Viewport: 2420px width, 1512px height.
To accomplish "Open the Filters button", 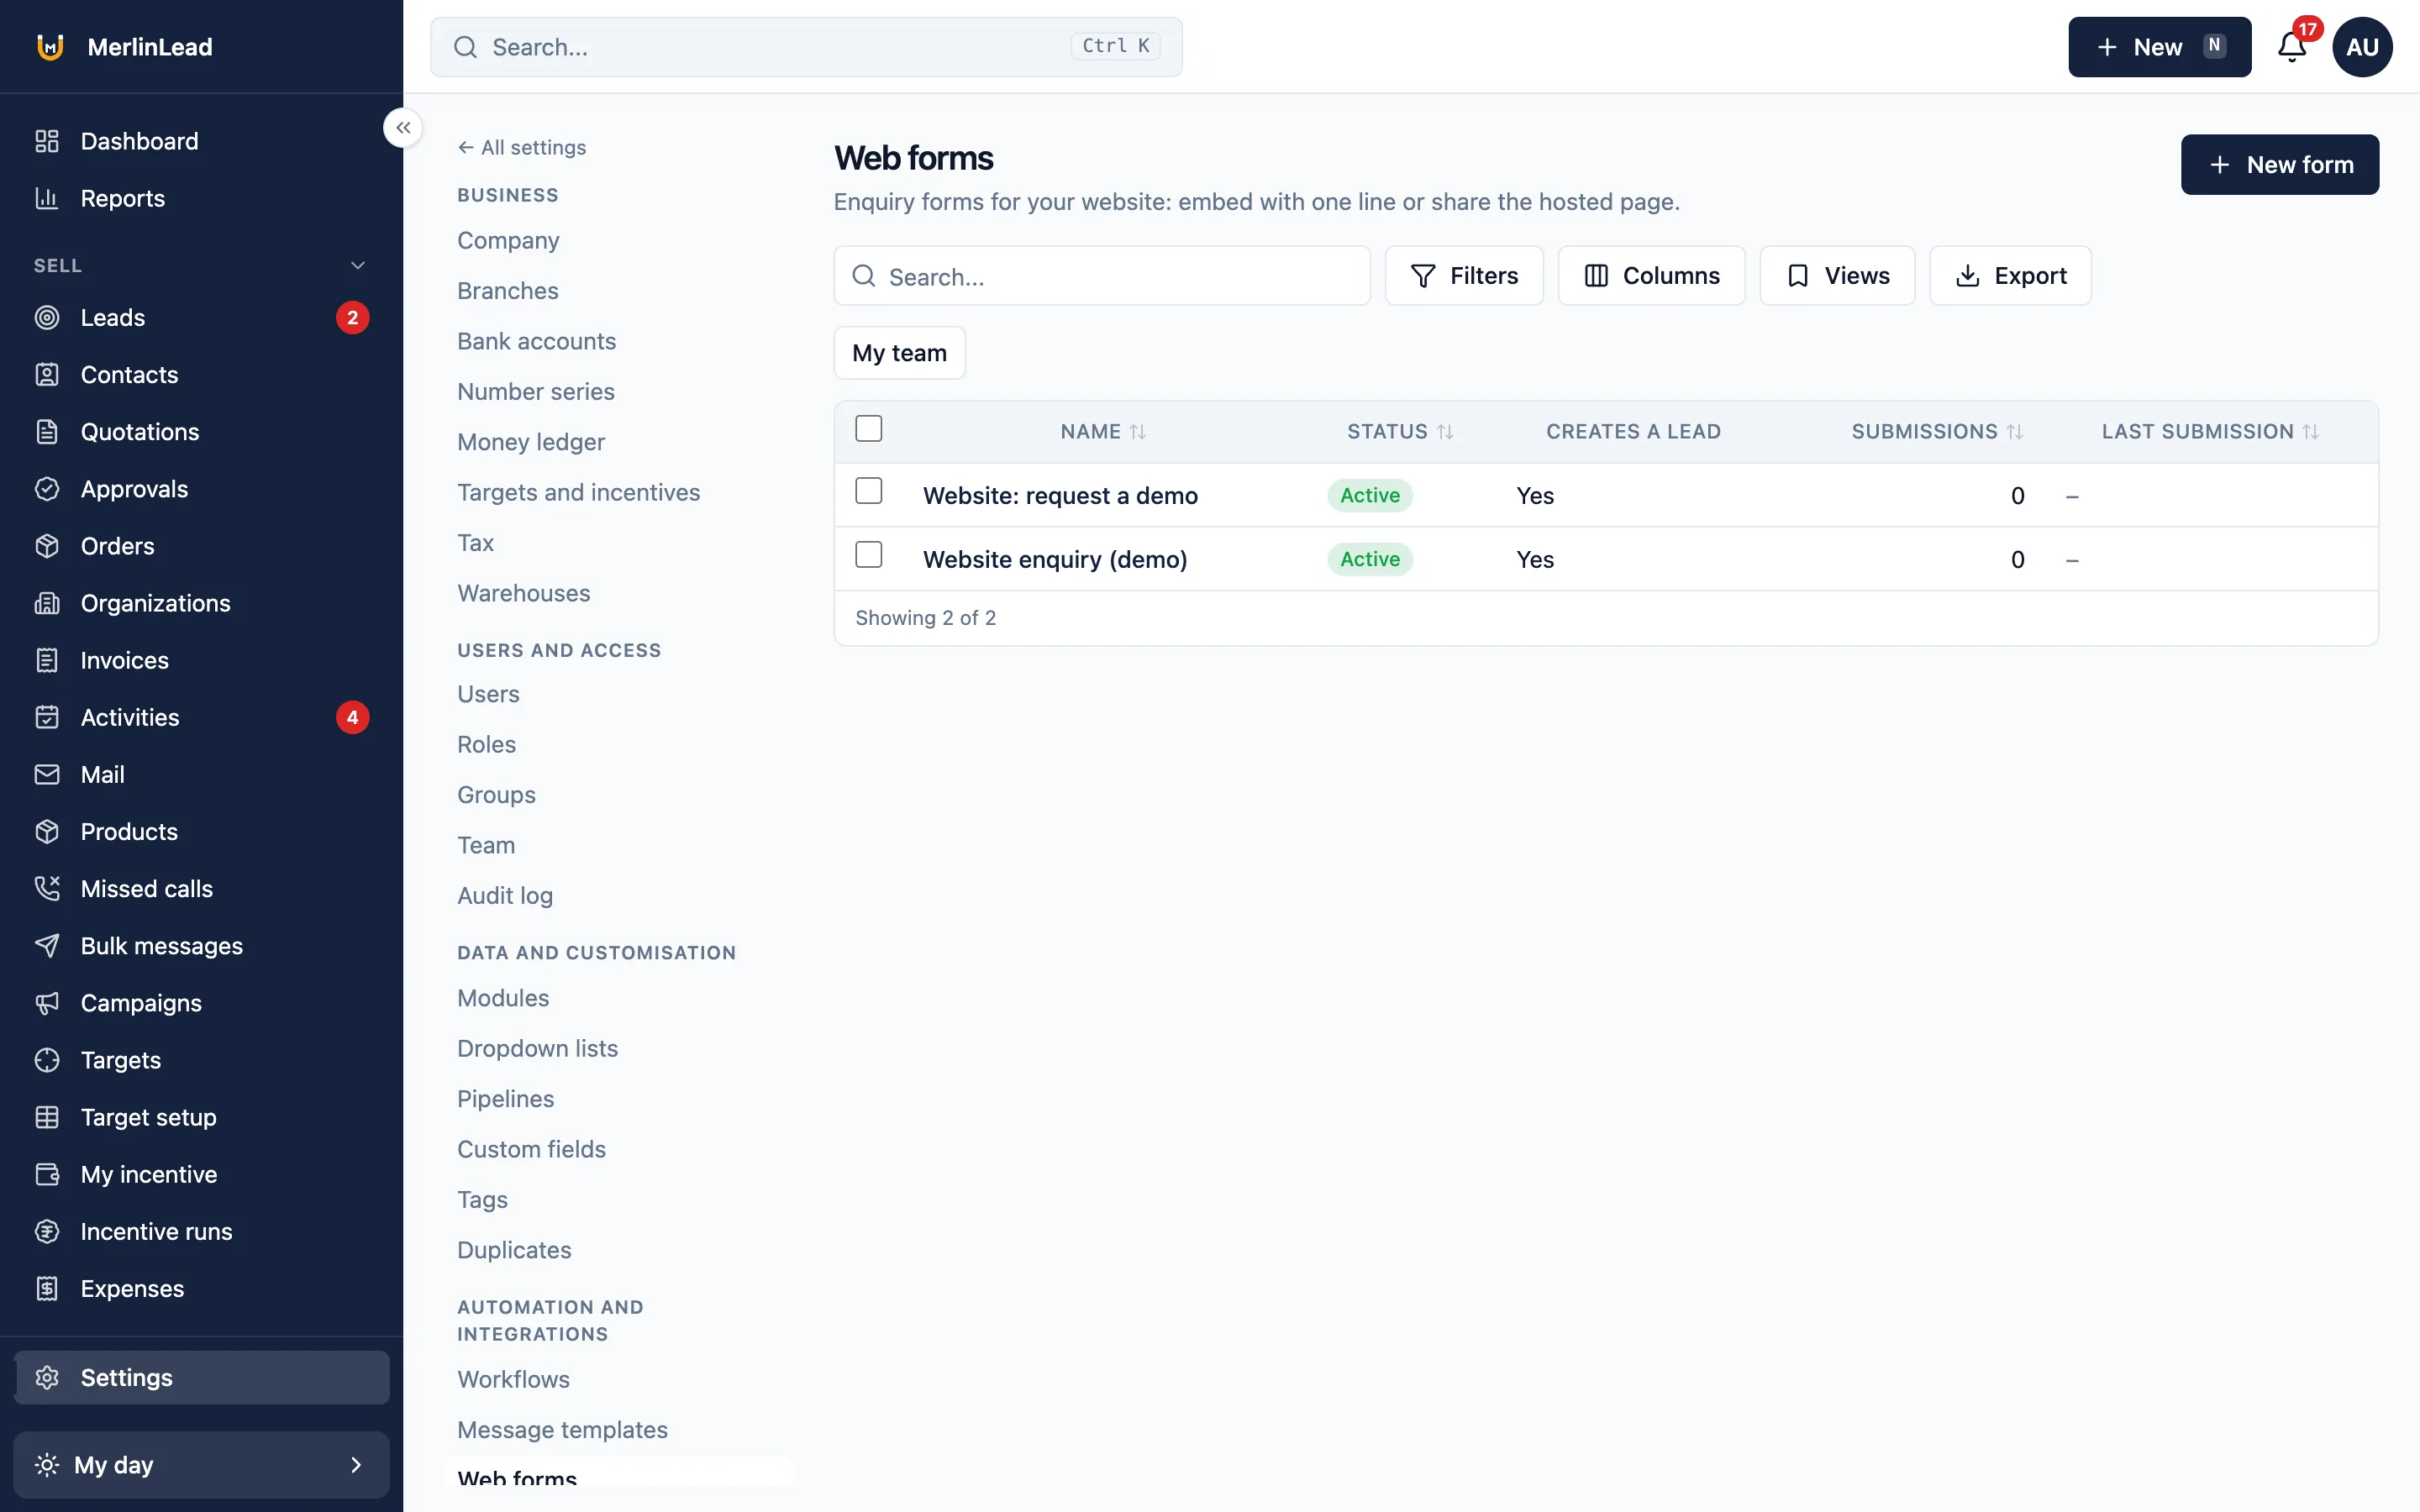I will pyautogui.click(x=1463, y=275).
